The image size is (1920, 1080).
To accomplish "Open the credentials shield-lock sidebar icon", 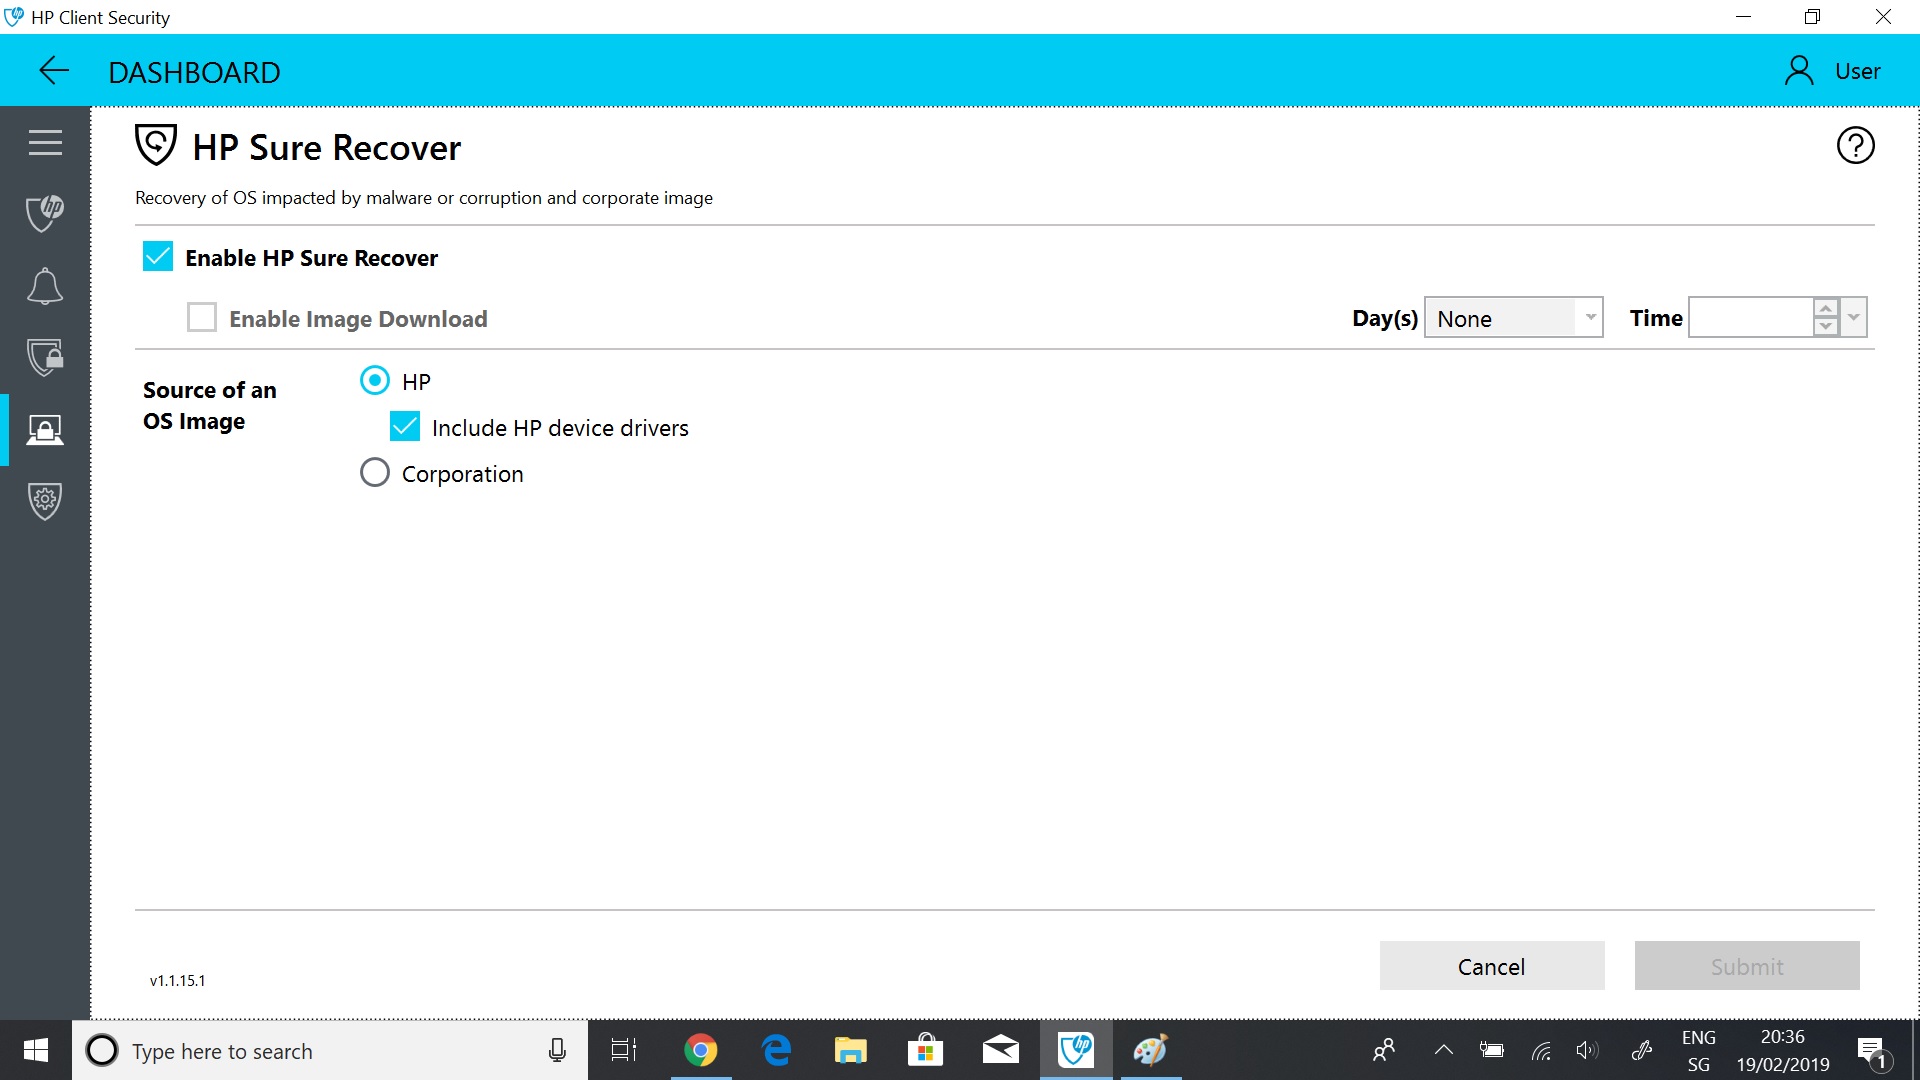I will point(45,357).
